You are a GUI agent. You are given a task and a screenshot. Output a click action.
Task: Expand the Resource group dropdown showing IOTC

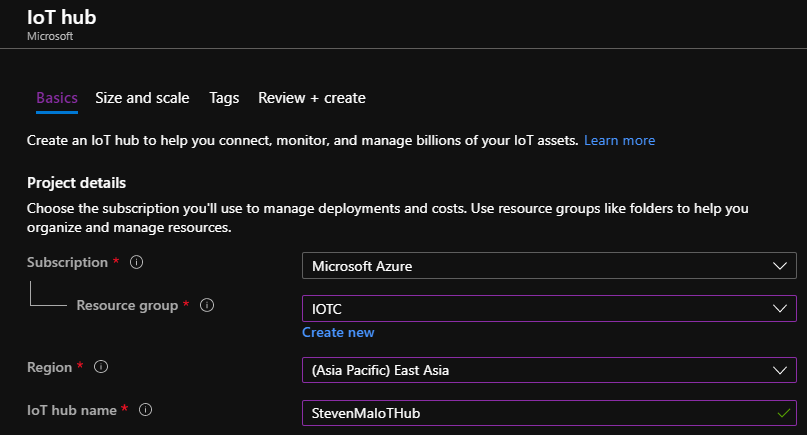549,308
